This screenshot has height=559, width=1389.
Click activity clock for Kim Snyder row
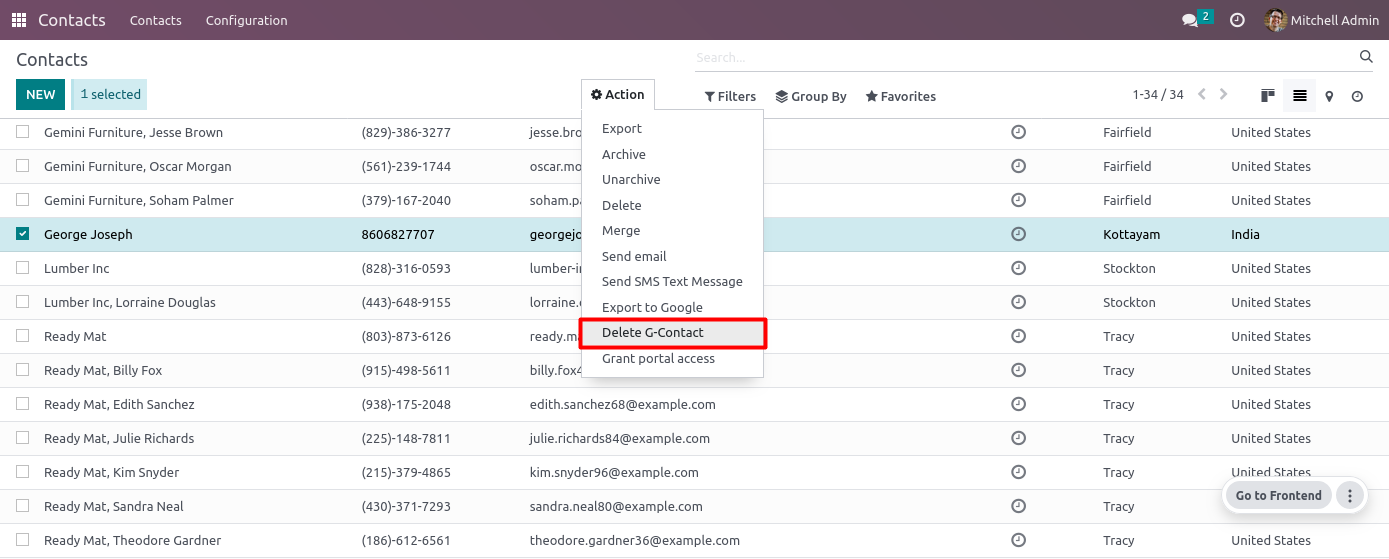[1019, 472]
